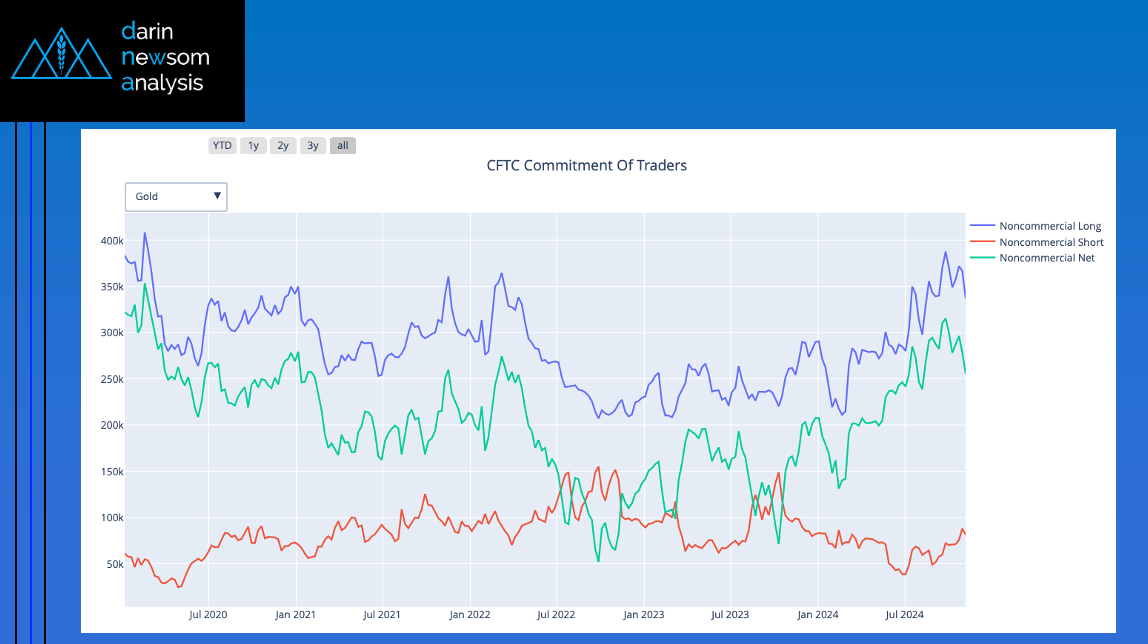The image size is (1148, 644).
Task: Click the 'CFTC Commitment Of Traders' chart title
Action: click(587, 166)
